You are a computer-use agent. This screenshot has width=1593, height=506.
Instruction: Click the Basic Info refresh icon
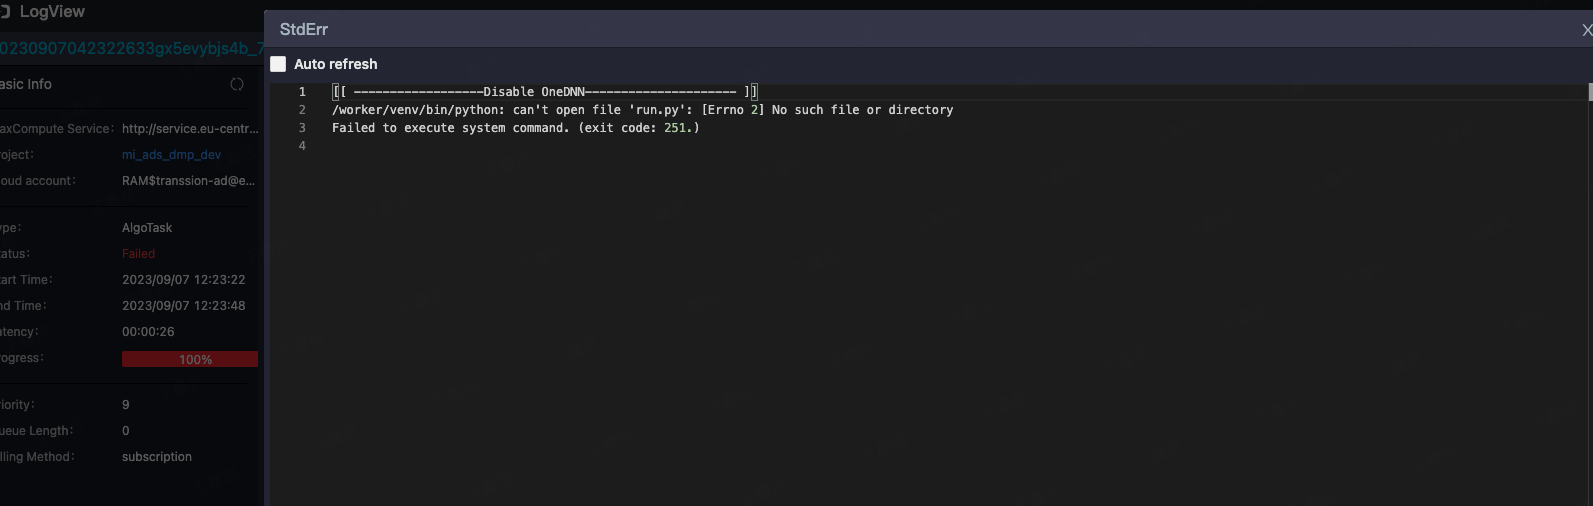click(237, 84)
